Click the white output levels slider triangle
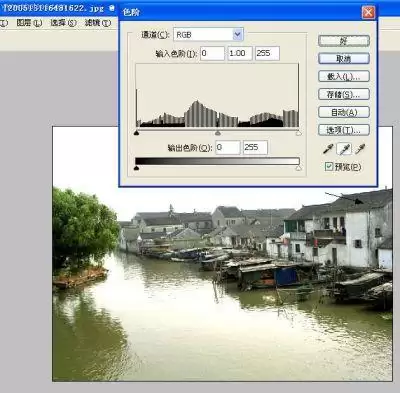Viewport: 400px width, 393px height. 299,168
